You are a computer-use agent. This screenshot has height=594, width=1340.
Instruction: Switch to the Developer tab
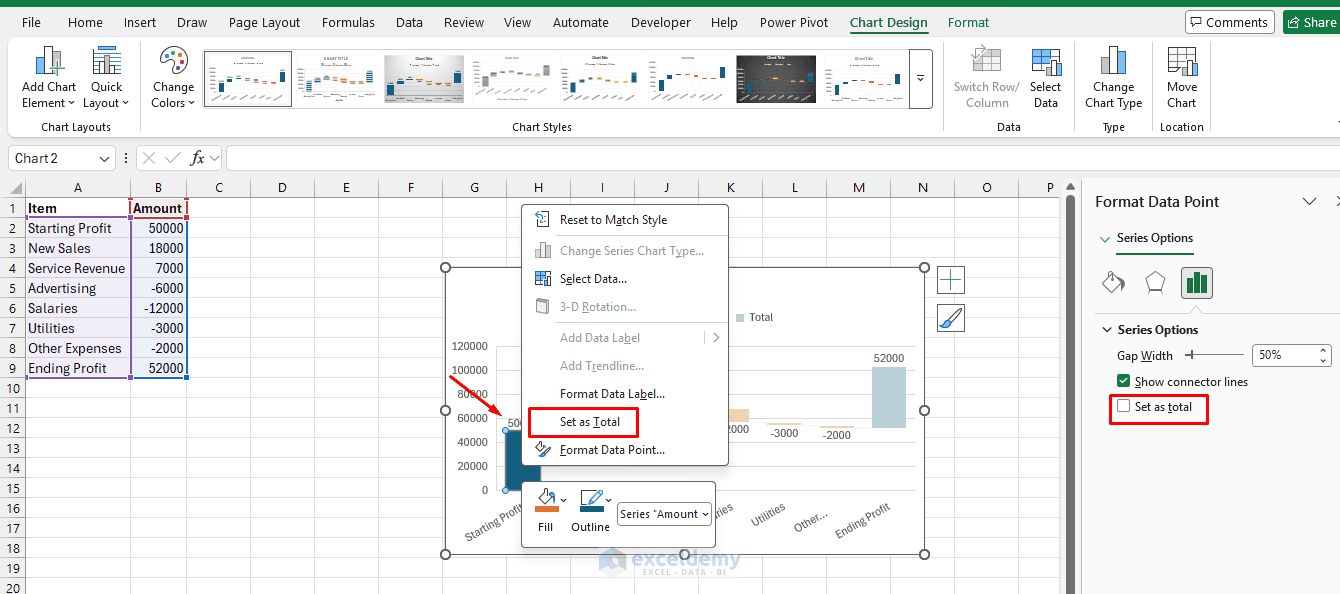(661, 22)
